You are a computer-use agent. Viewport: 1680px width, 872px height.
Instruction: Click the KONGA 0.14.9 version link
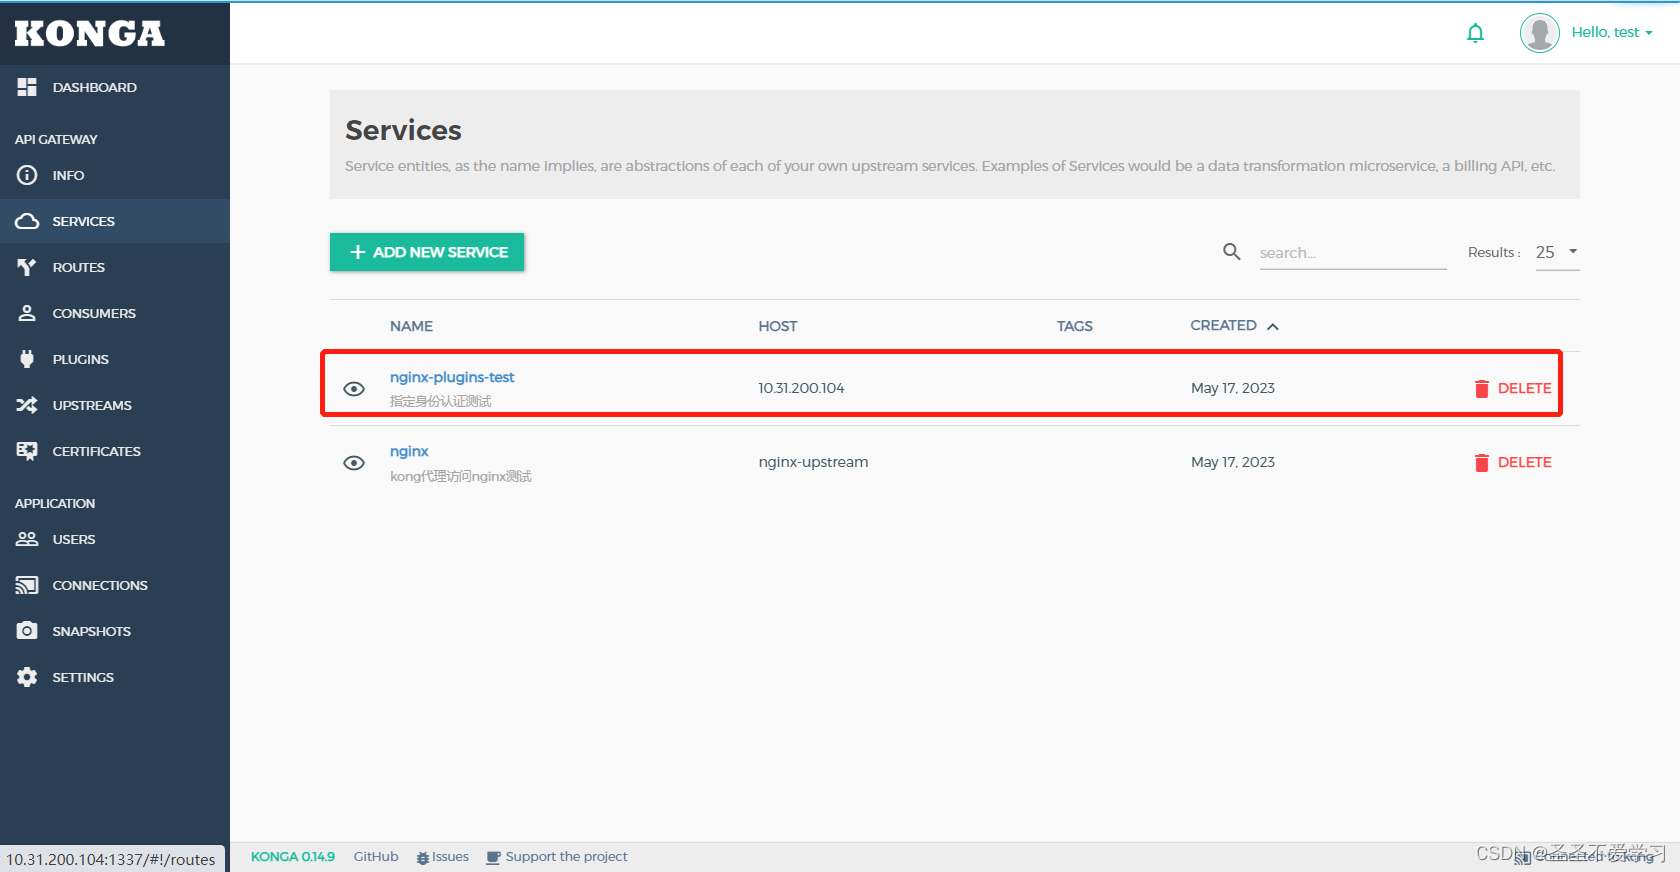[x=293, y=857]
